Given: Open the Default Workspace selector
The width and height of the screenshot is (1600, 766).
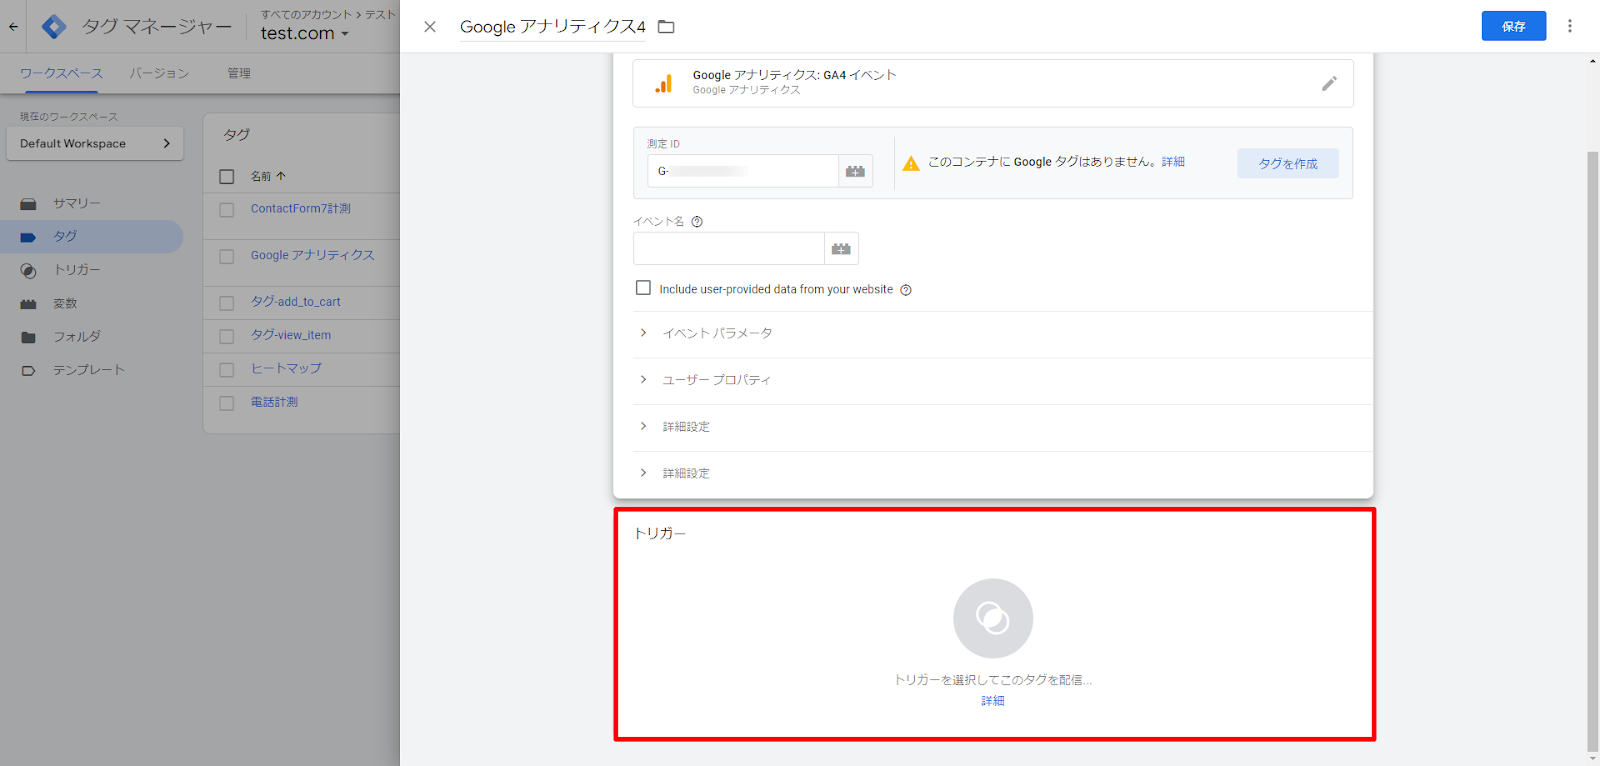Looking at the screenshot, I should 95,143.
